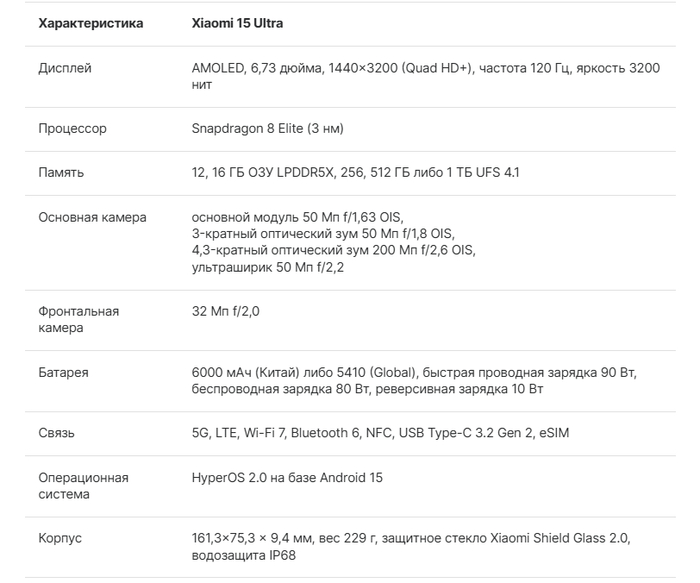Viewport: 700px width, 583px height.
Task: Select the "Фронтальная камера" row label
Action: 78,320
